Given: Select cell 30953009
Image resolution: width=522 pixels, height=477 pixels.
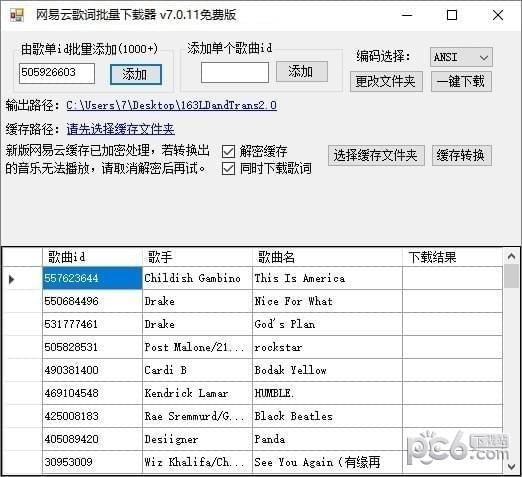Looking at the screenshot, I should 92,462.
